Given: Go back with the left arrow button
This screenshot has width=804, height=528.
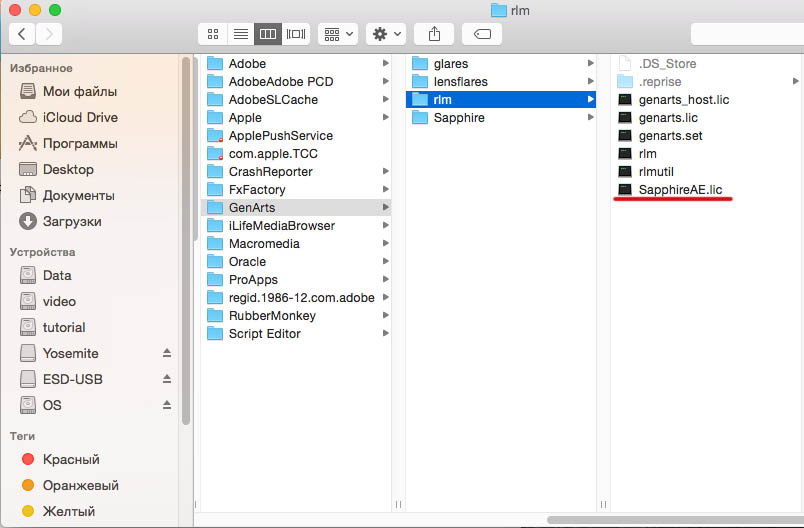Looking at the screenshot, I should 22,34.
